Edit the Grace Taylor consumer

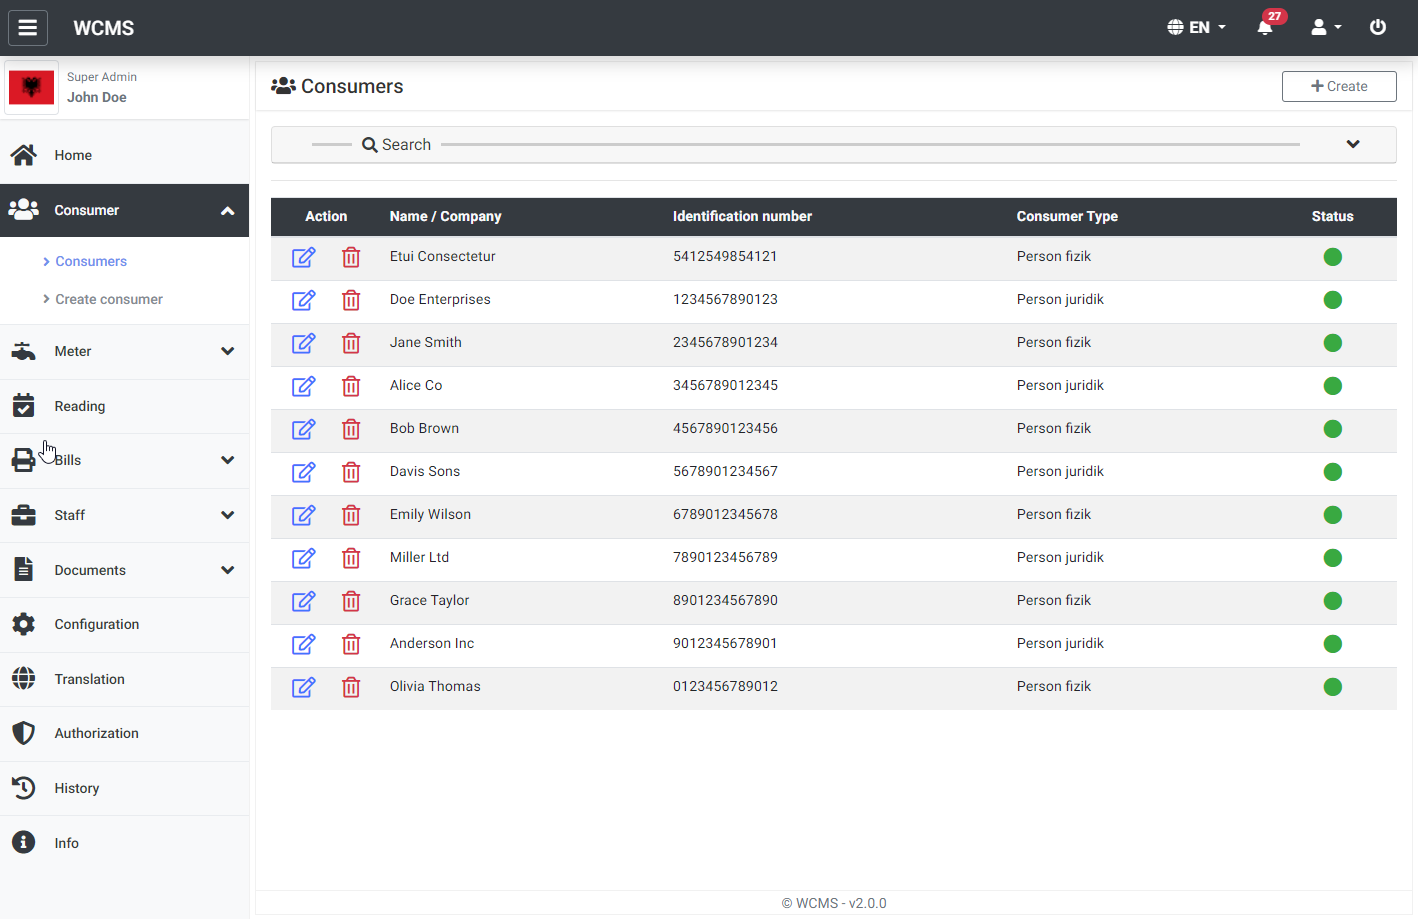point(304,601)
